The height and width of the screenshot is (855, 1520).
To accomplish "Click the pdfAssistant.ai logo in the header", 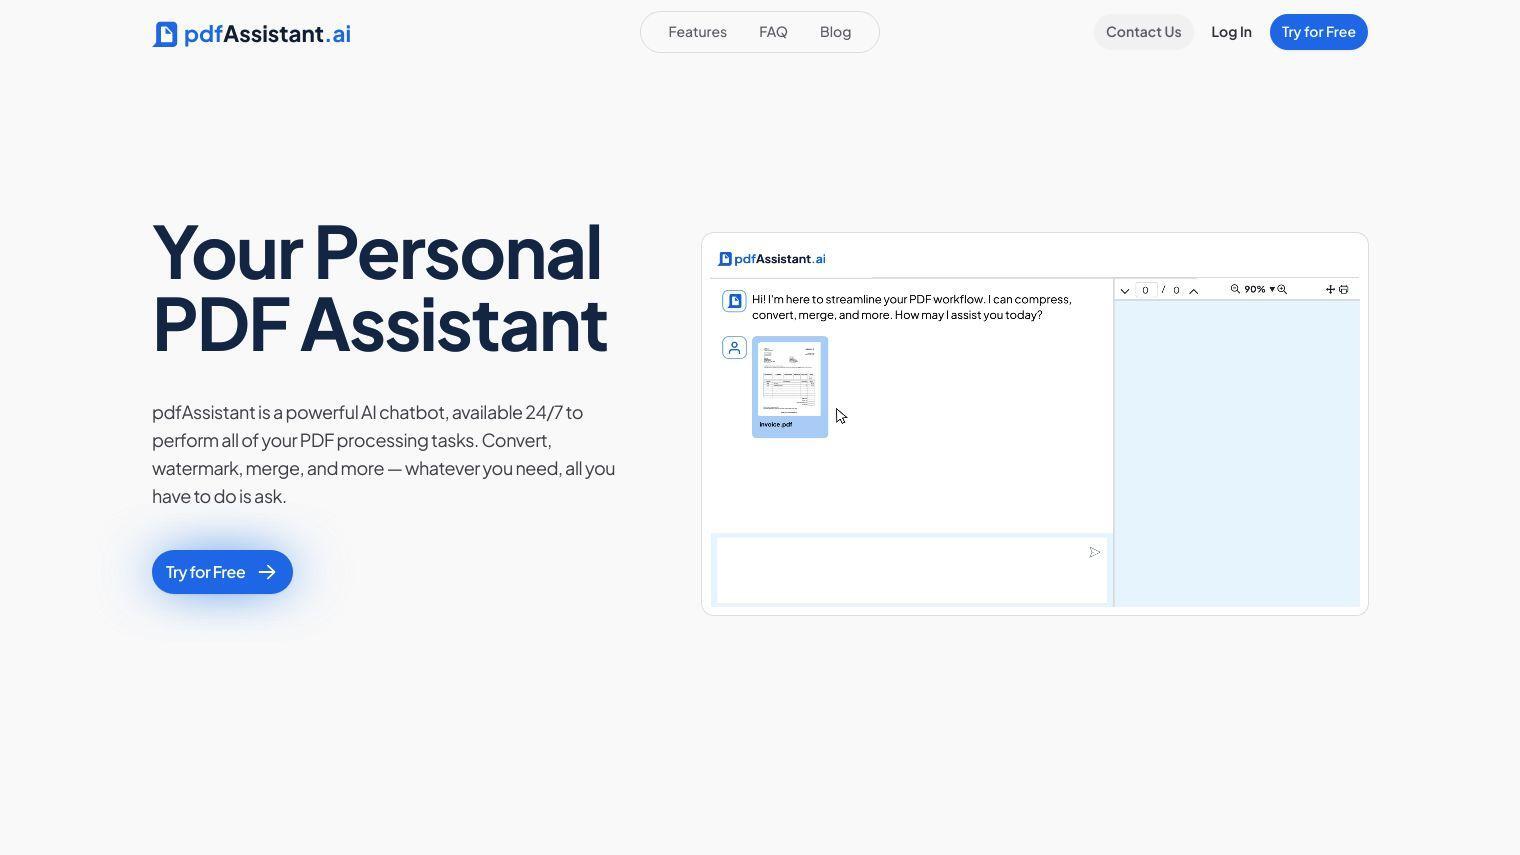I will click(252, 34).
